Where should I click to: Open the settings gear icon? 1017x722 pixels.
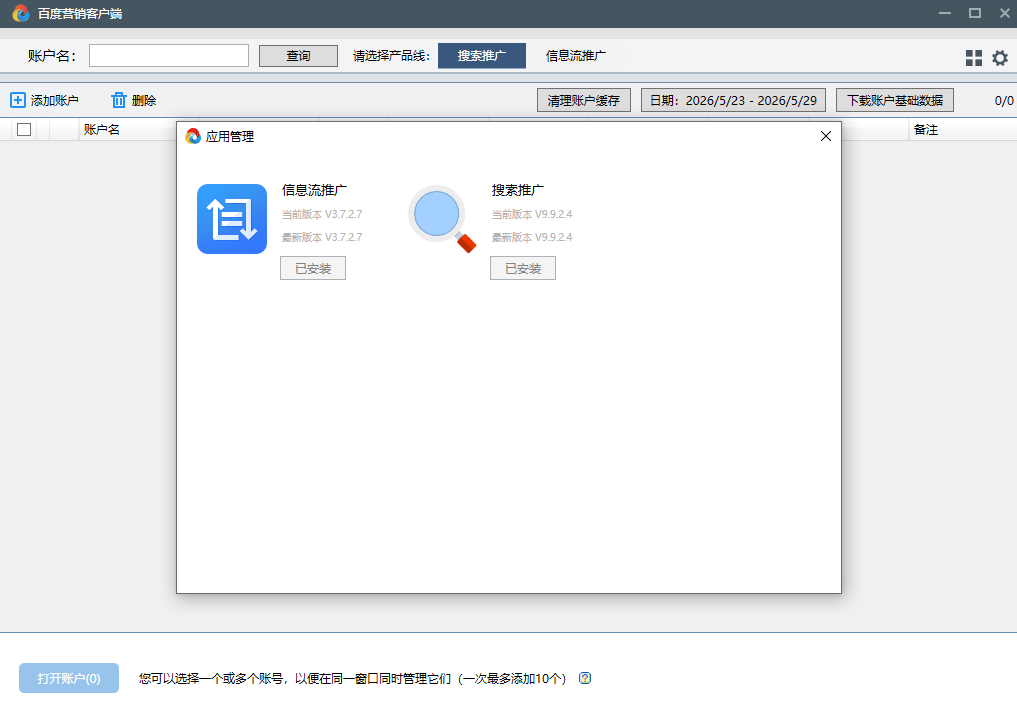tap(1000, 58)
